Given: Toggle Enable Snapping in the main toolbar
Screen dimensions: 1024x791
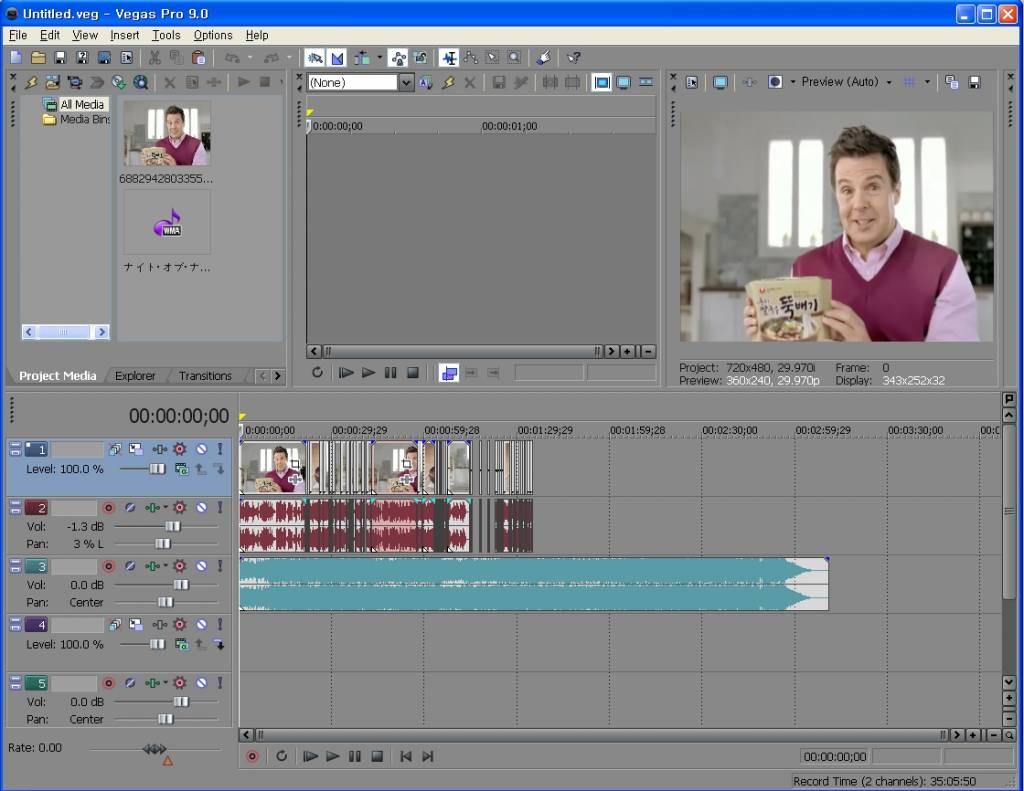Looking at the screenshot, I should (315, 58).
